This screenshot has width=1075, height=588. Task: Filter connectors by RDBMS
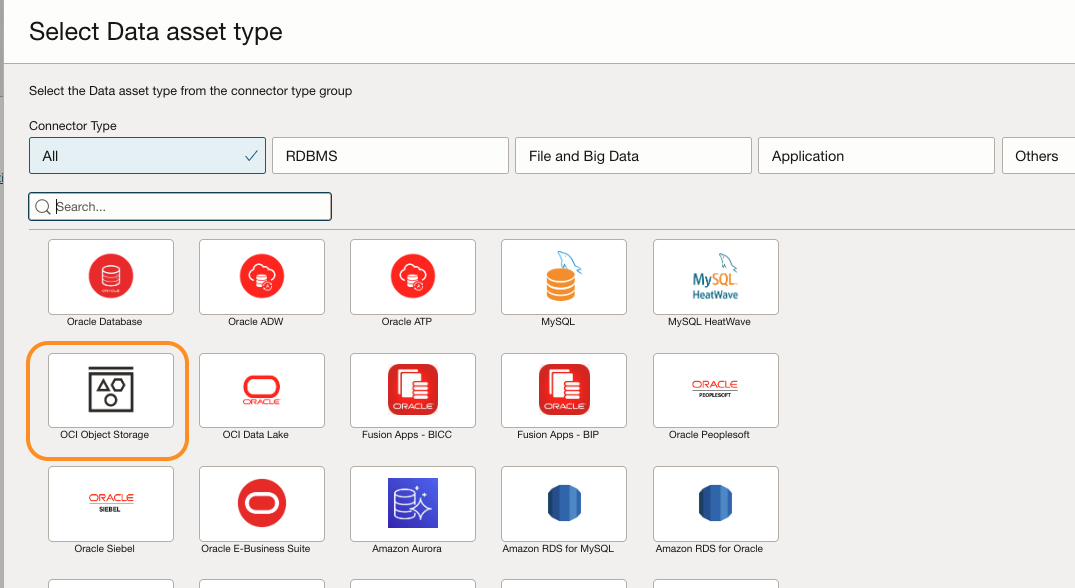(x=390, y=156)
